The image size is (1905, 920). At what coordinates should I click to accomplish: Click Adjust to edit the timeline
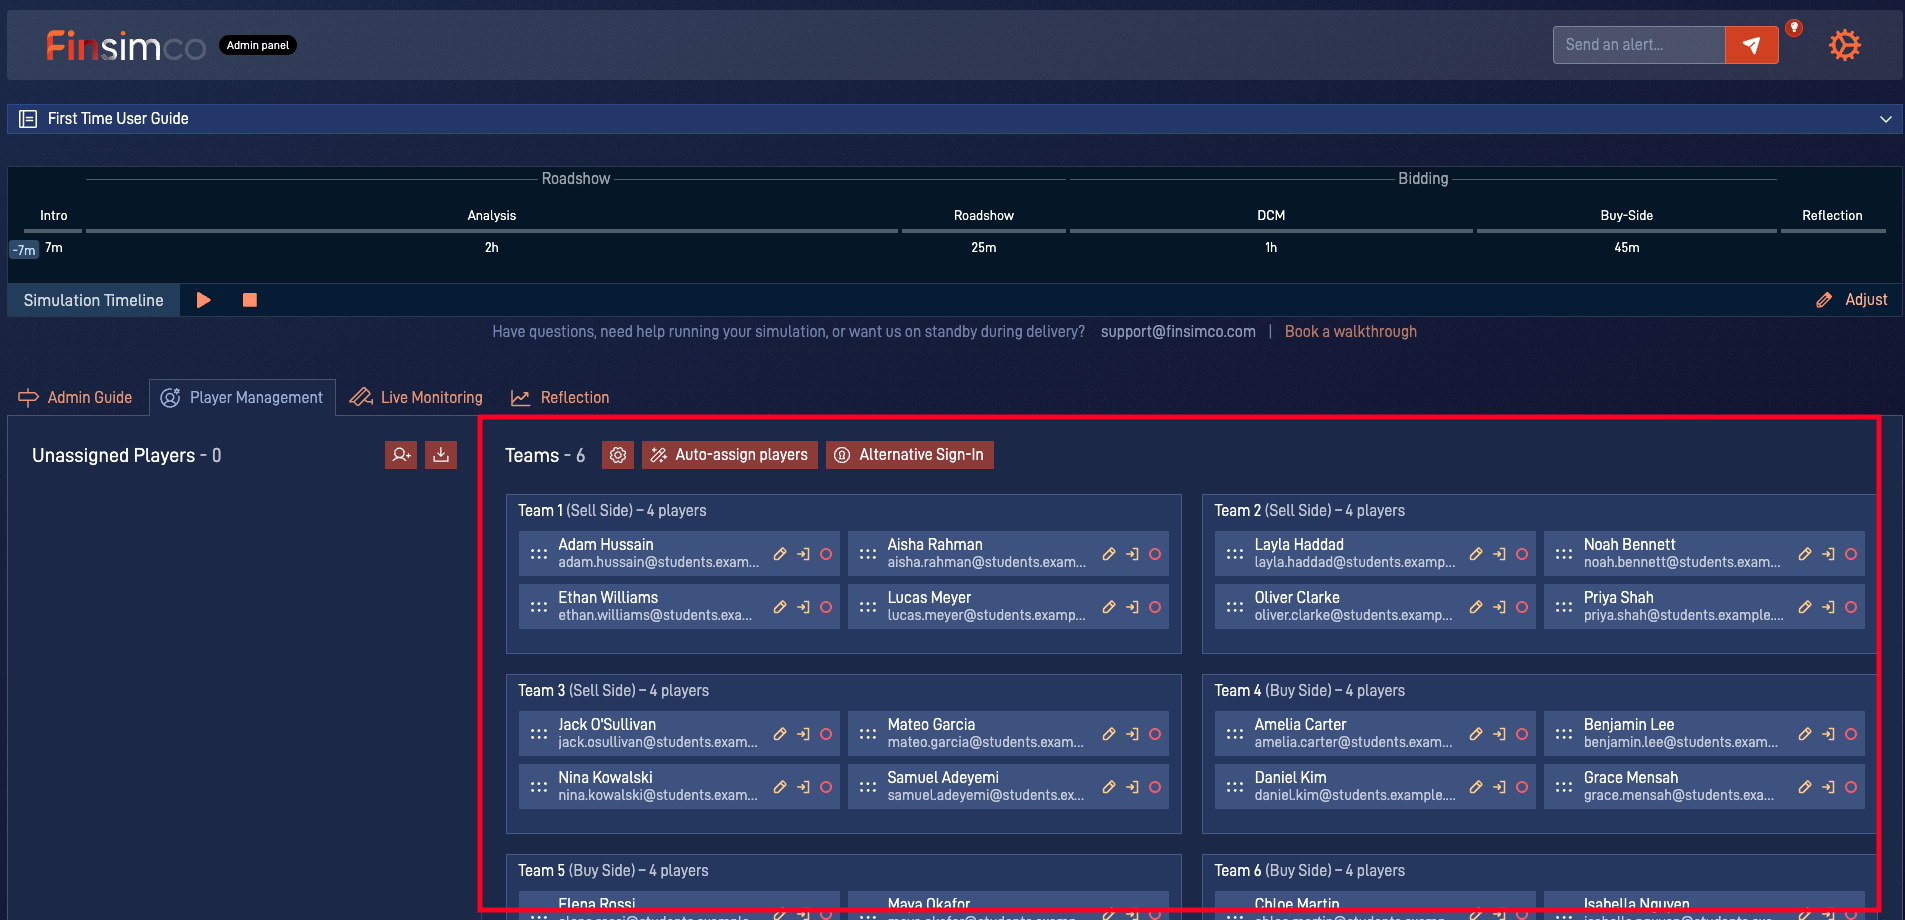click(1852, 300)
